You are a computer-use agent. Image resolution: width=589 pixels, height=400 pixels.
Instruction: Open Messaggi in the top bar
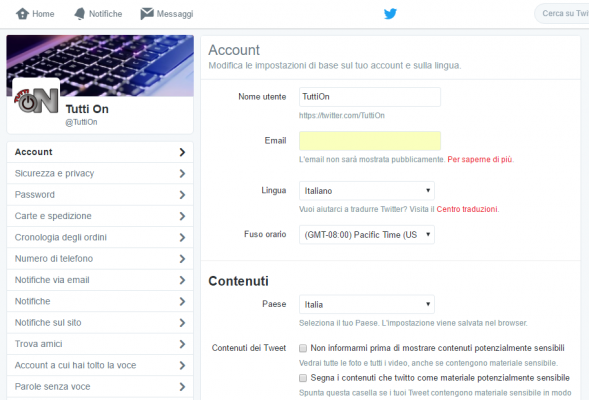point(167,14)
